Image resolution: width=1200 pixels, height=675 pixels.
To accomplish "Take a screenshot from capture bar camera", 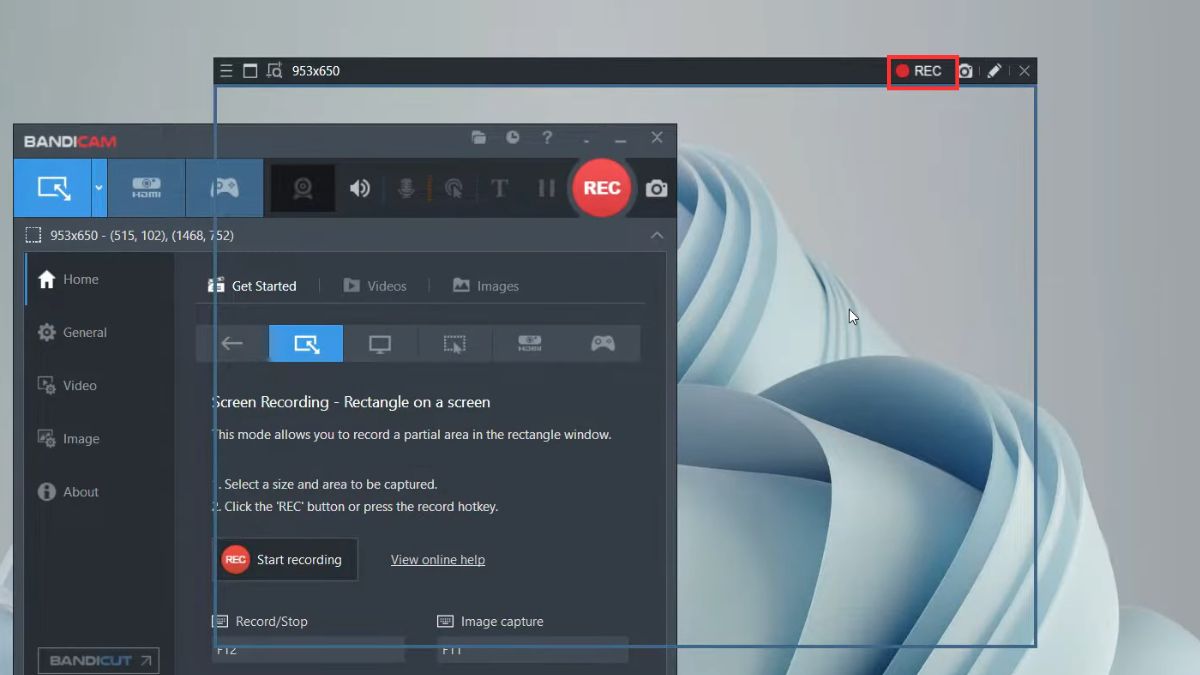I will click(x=965, y=71).
